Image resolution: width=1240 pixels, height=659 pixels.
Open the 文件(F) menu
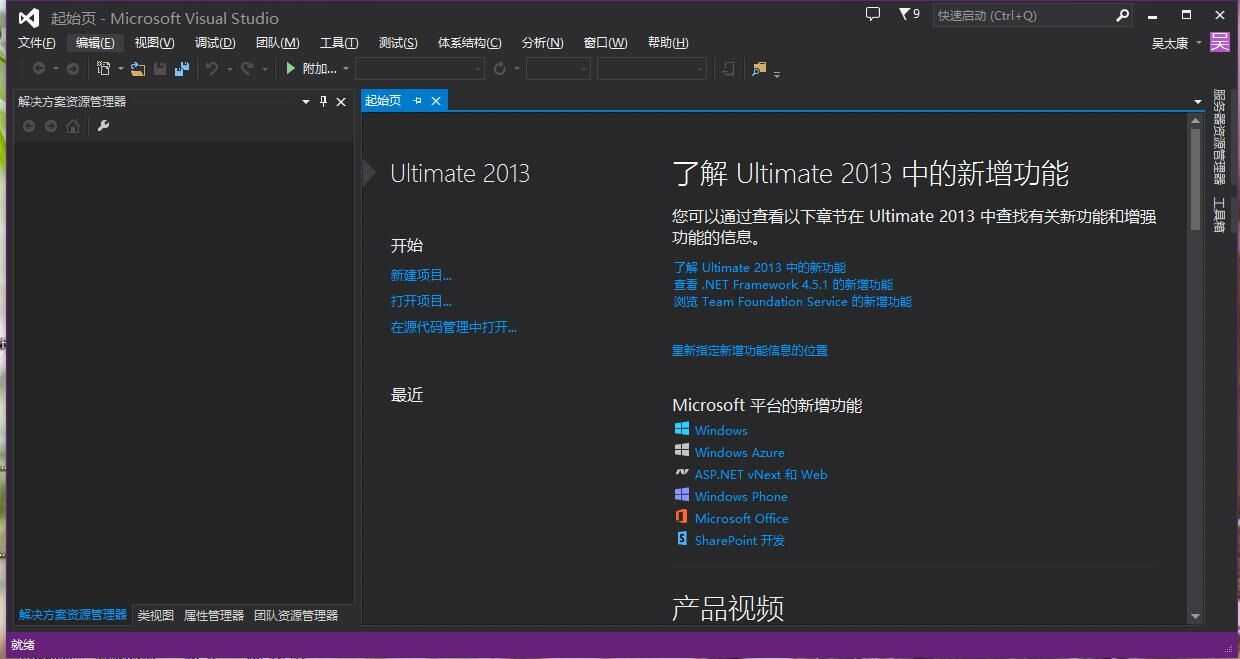pyautogui.click(x=37, y=43)
